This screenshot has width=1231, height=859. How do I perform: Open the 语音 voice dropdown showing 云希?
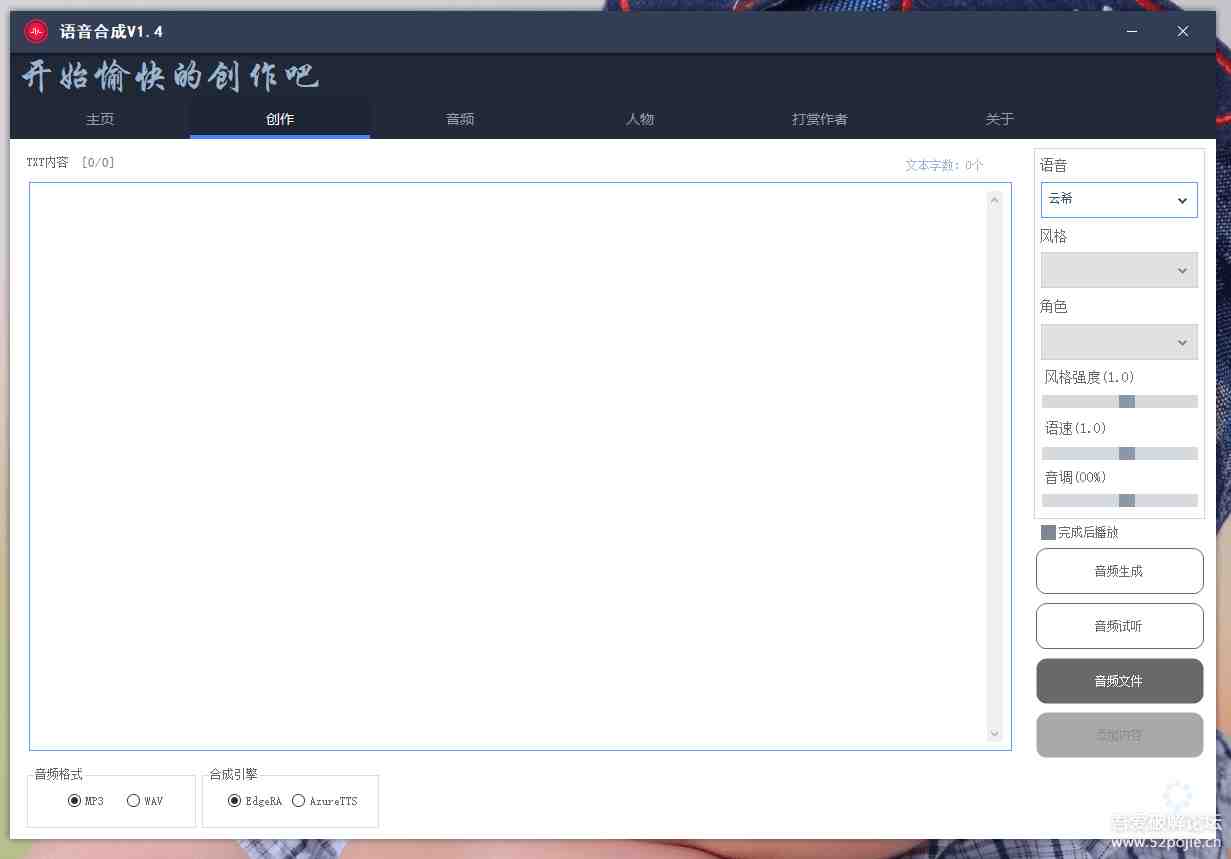point(1118,199)
